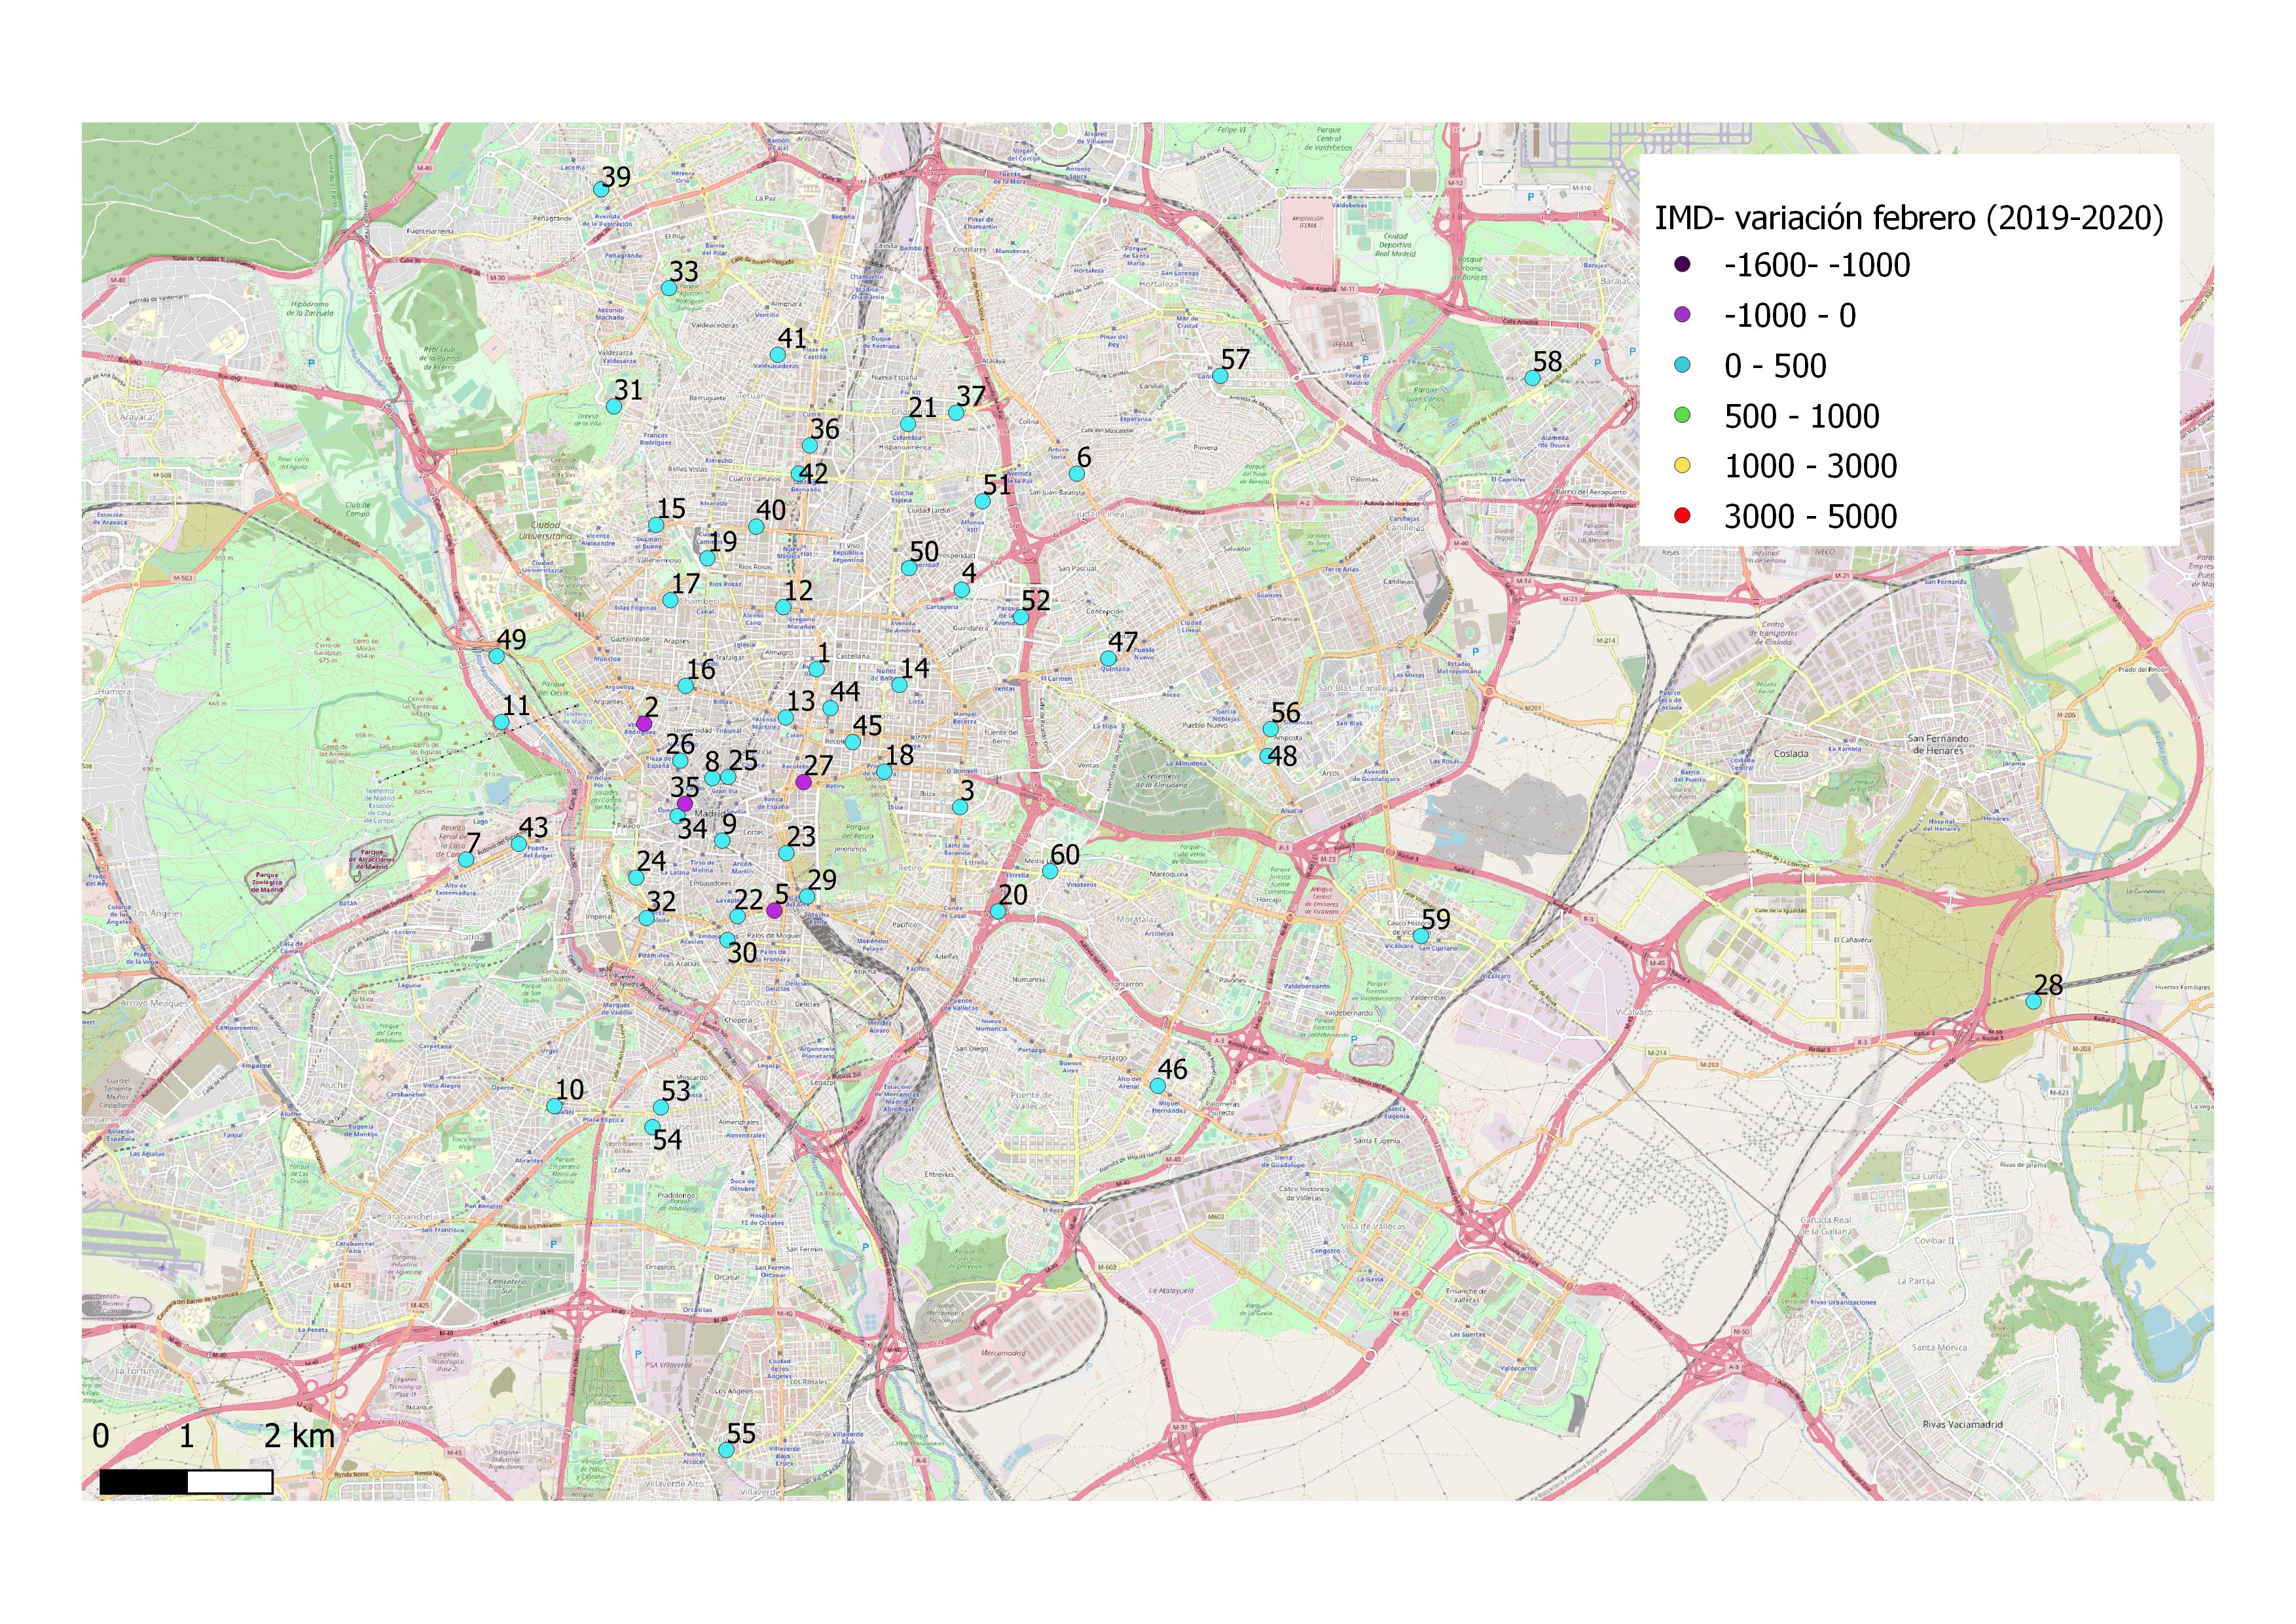
Task: Click the cyan marker for station 10
Action: 554,1106
